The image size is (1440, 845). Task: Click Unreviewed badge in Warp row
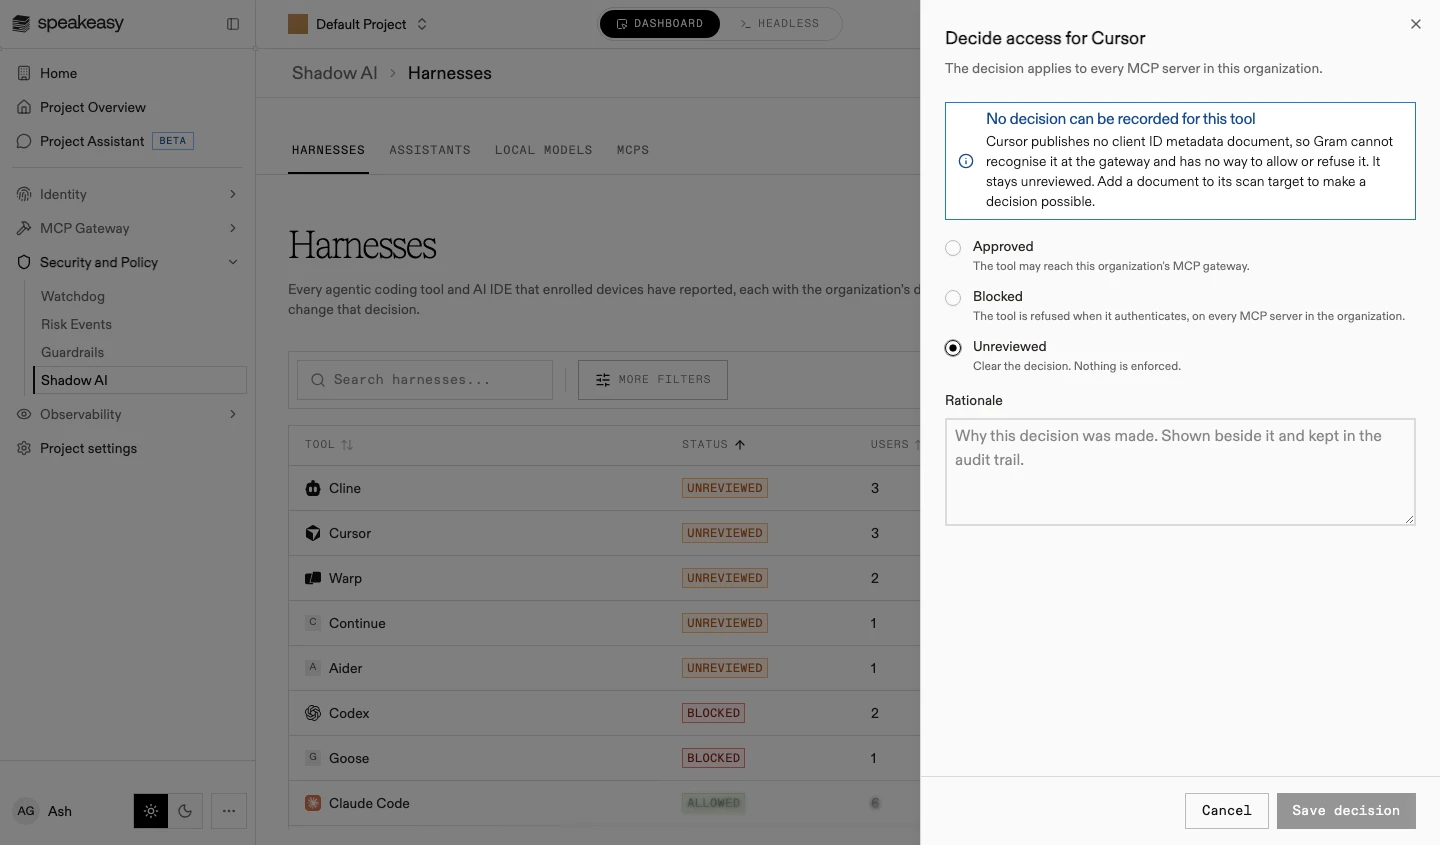725,578
